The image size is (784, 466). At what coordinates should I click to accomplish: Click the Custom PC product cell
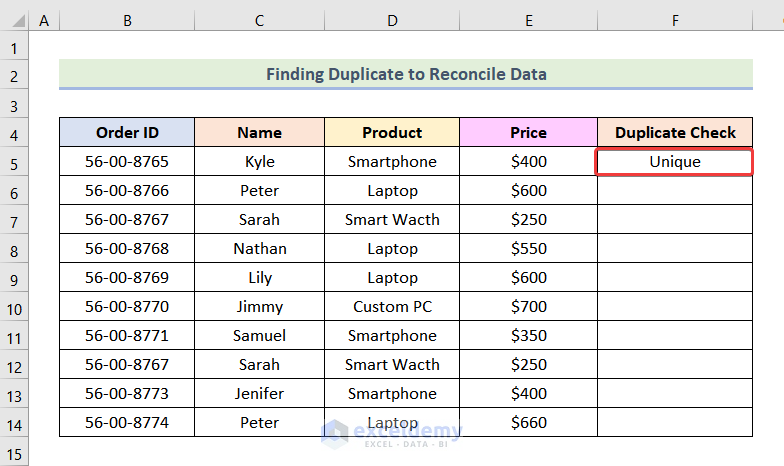click(x=392, y=306)
